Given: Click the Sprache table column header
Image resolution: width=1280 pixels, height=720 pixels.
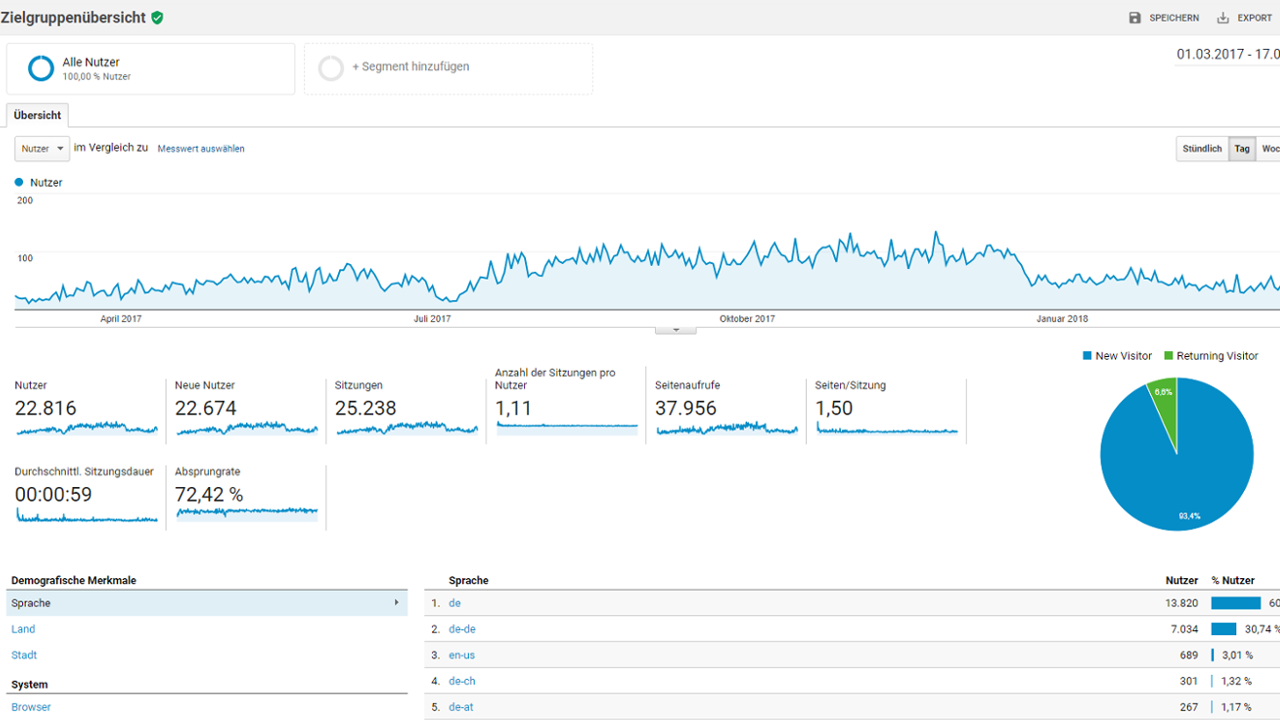Looking at the screenshot, I should 468,580.
